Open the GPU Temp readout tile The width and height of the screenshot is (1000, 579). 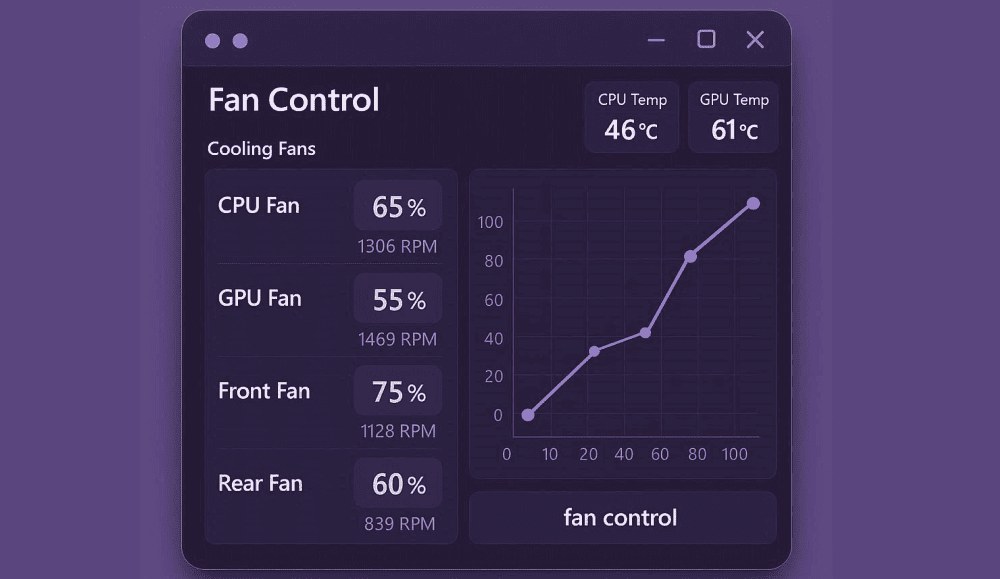click(734, 117)
